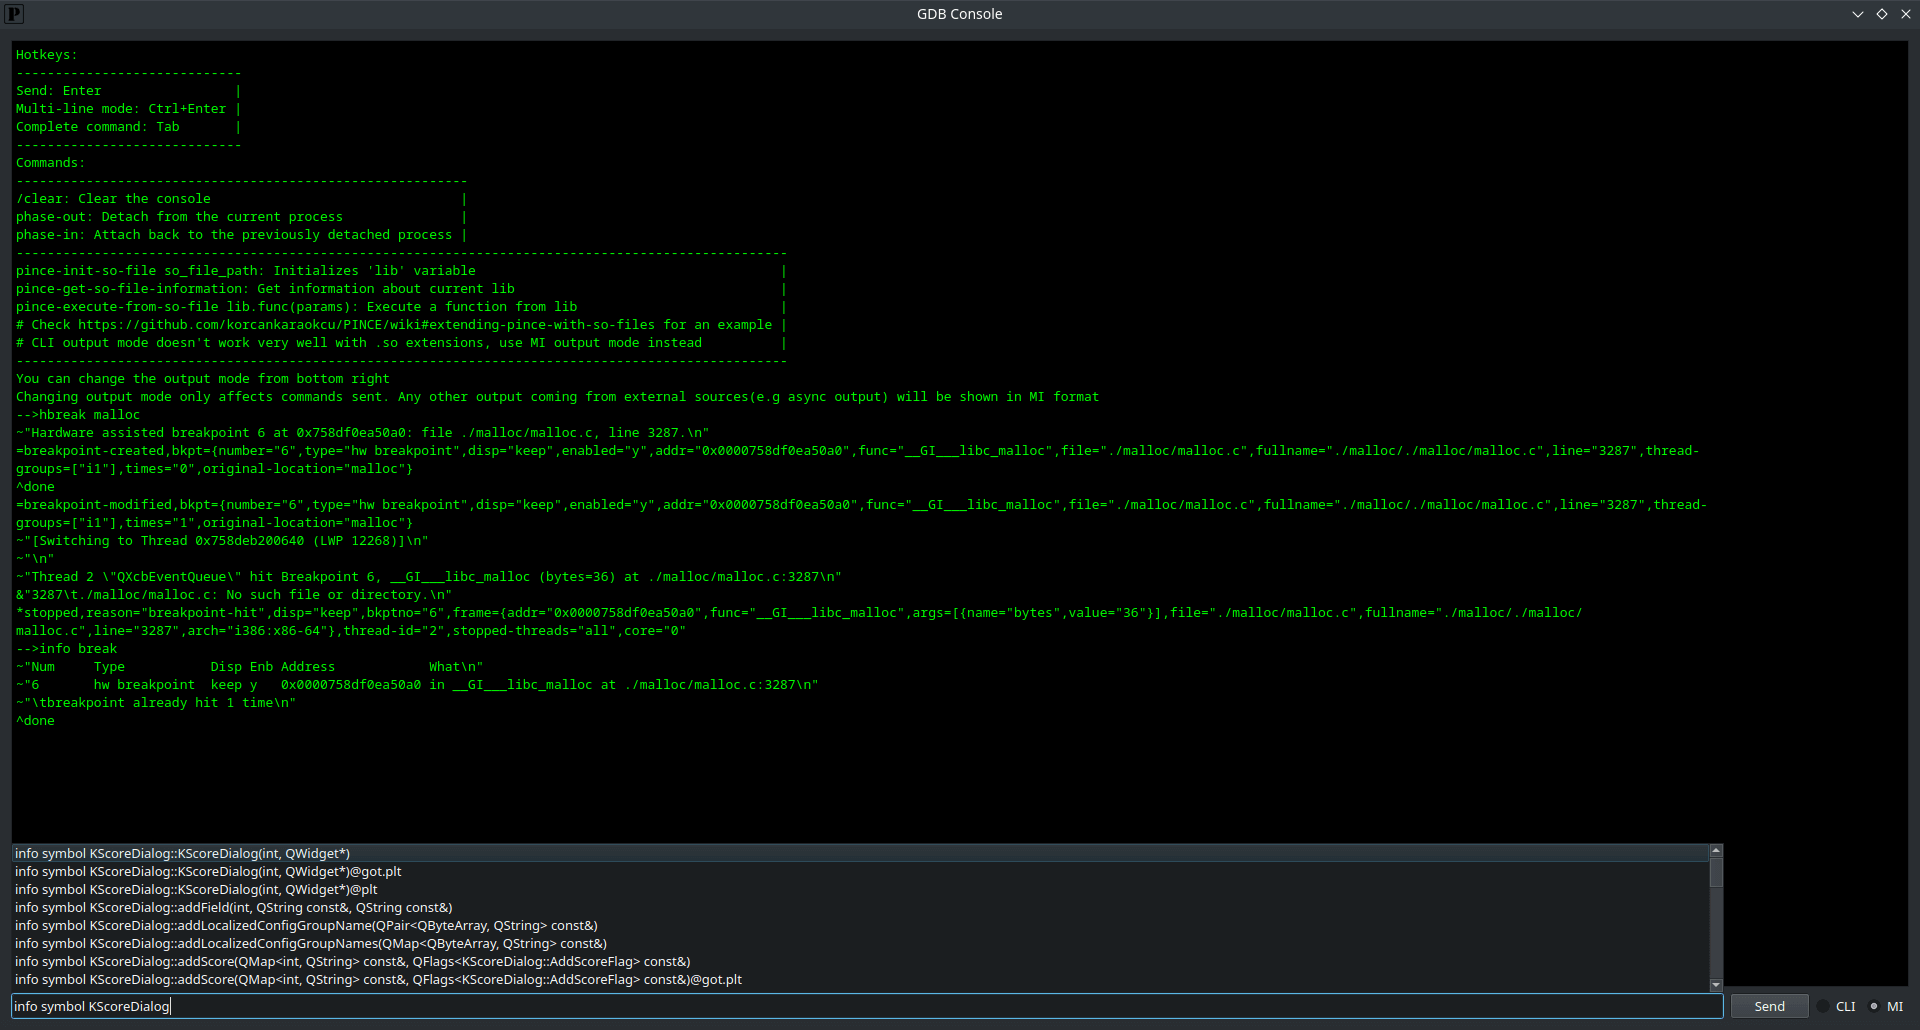Click 'Num Type Disp Enb Address' header line
The image size is (1920, 1030).
click(249, 667)
